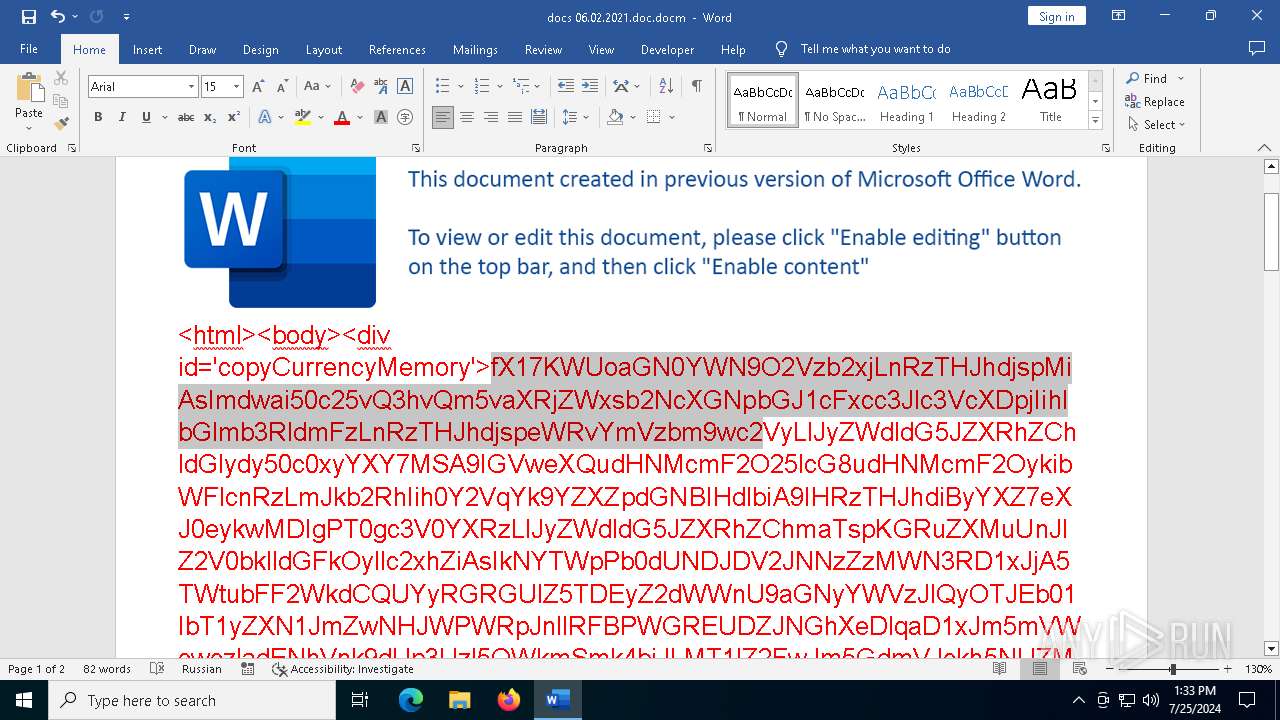Cut the selection with the scissors icon
1280x720 pixels.
pyautogui.click(x=61, y=78)
